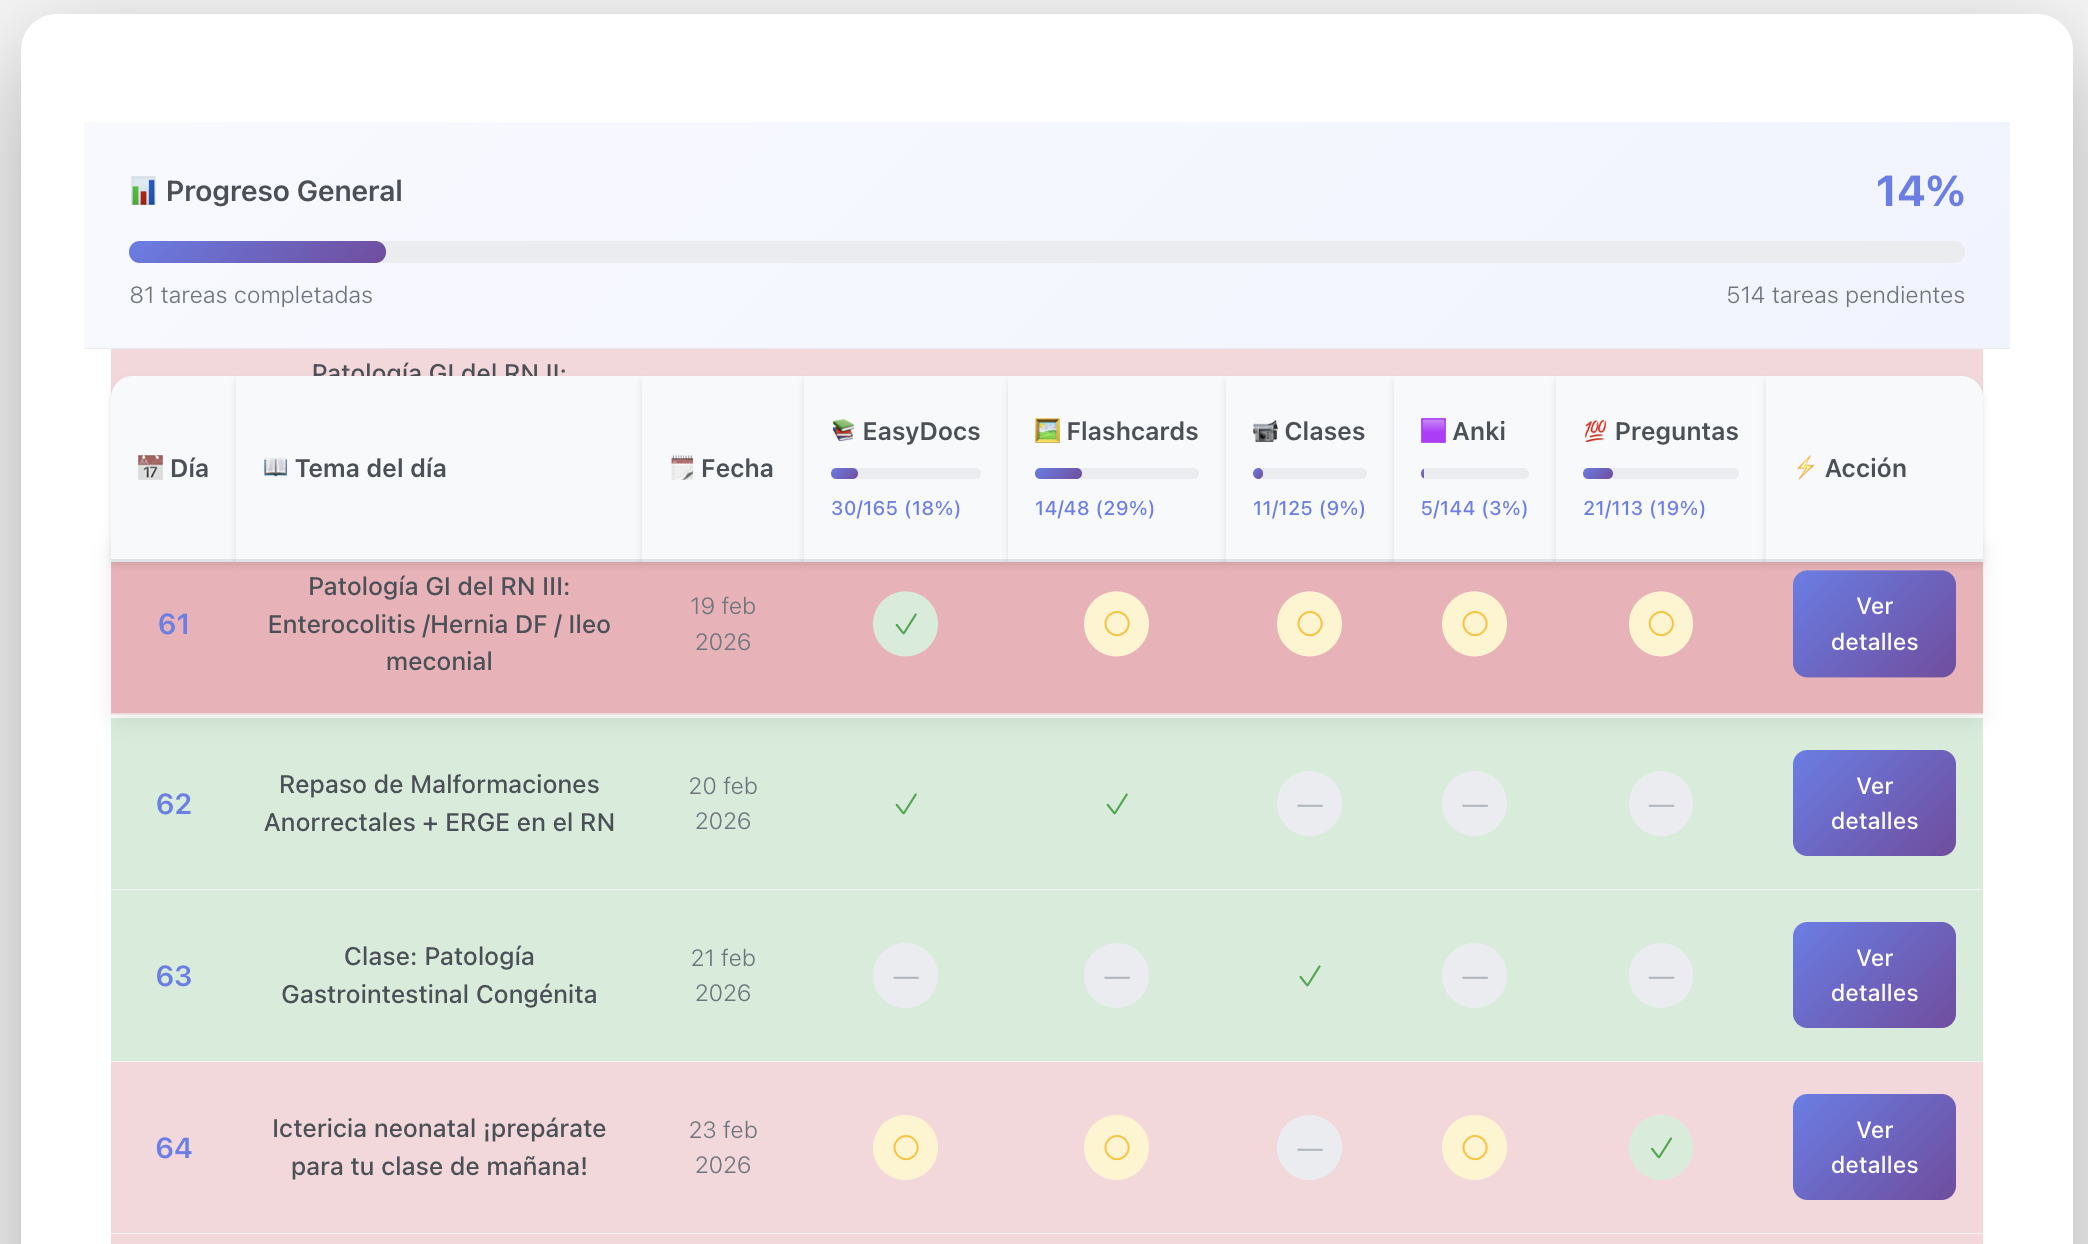Click the Preguntas 100 emoji icon
Image resolution: width=2088 pixels, height=1244 pixels.
pos(1595,431)
